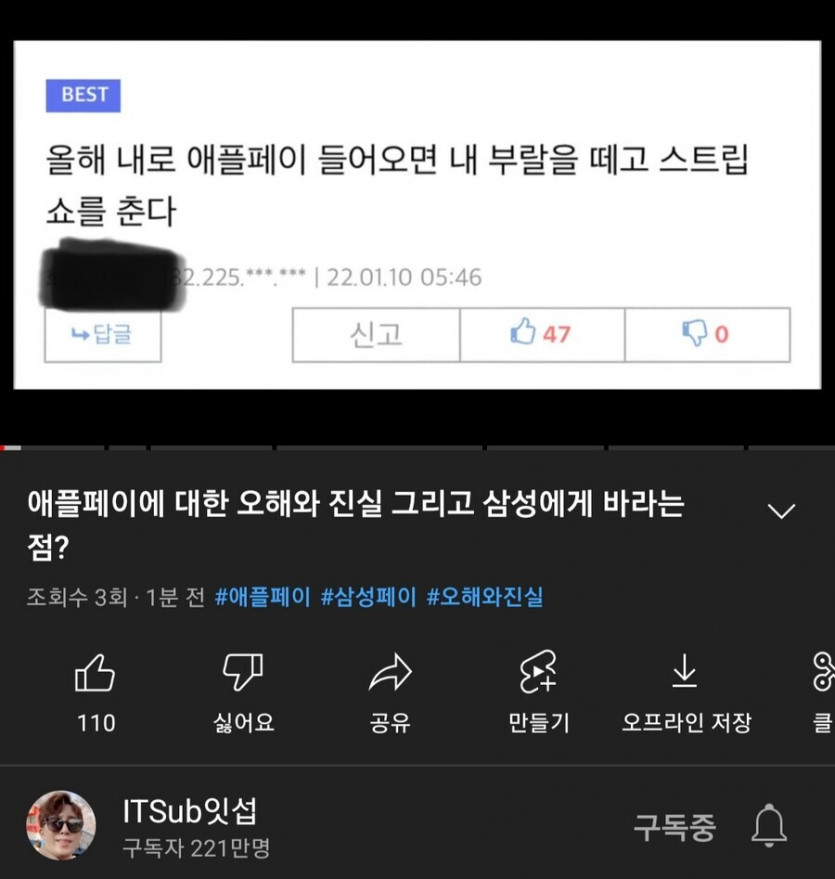The width and height of the screenshot is (835, 879).
Task: Upvote the comment showing 47 likes
Action: [542, 335]
